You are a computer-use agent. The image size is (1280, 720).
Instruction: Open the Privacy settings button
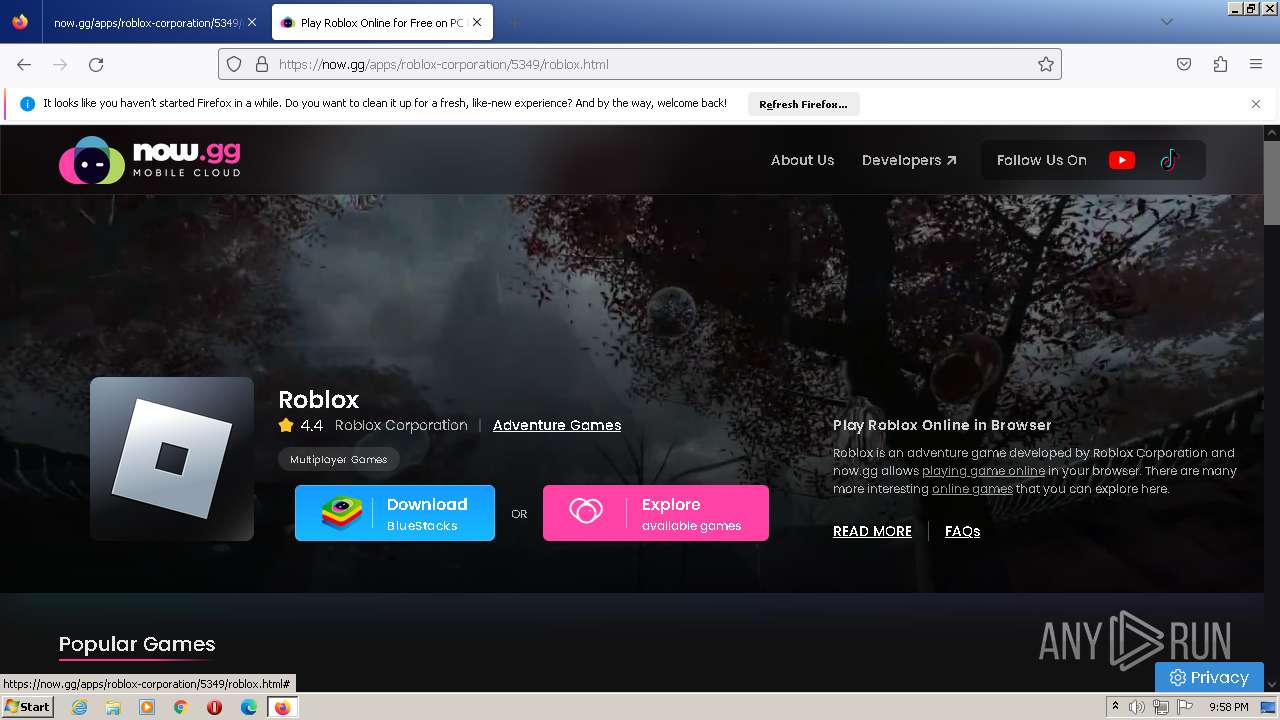(1209, 677)
